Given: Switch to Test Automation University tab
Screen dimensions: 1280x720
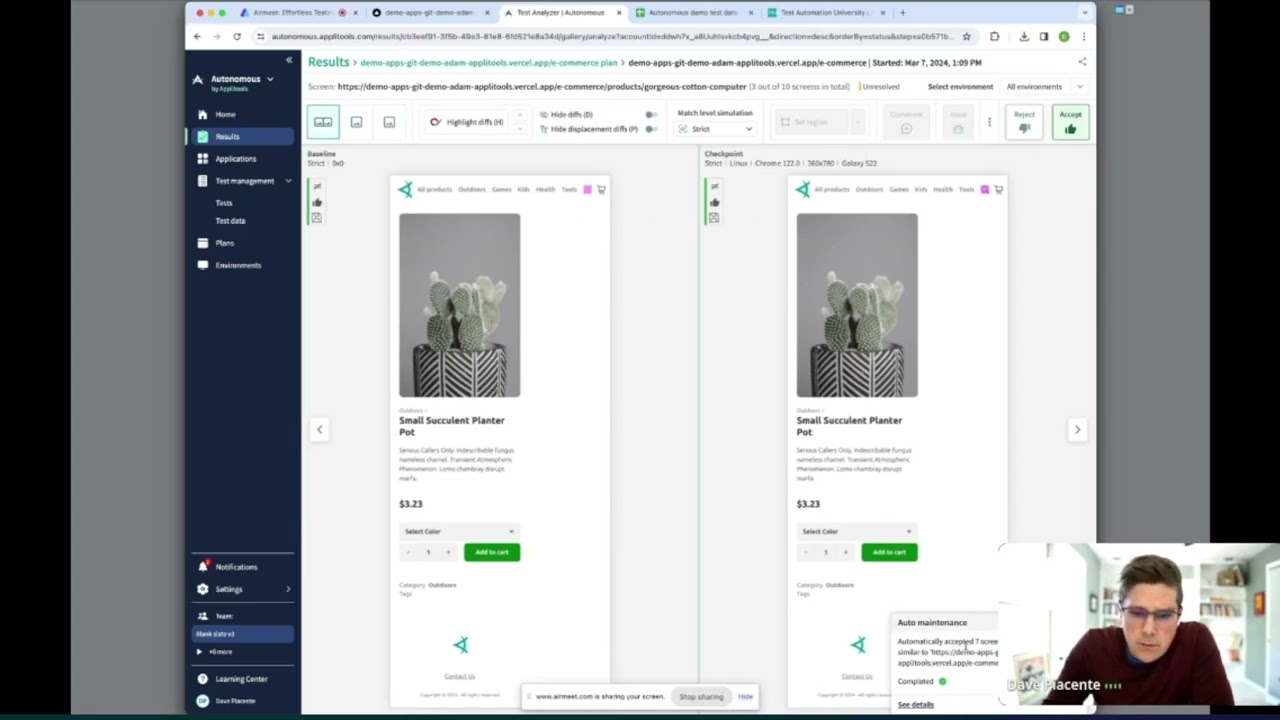Looking at the screenshot, I should point(826,13).
